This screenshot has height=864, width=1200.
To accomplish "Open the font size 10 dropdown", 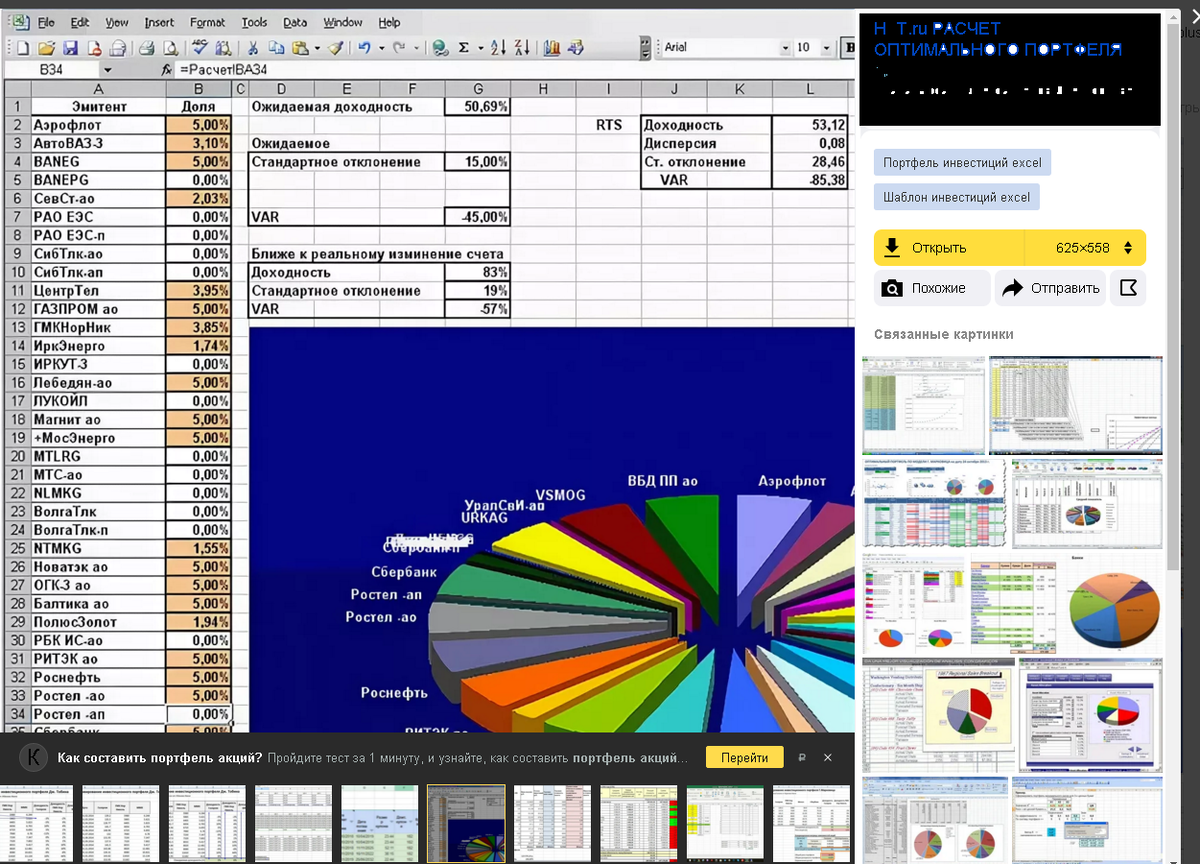I will click(826, 48).
